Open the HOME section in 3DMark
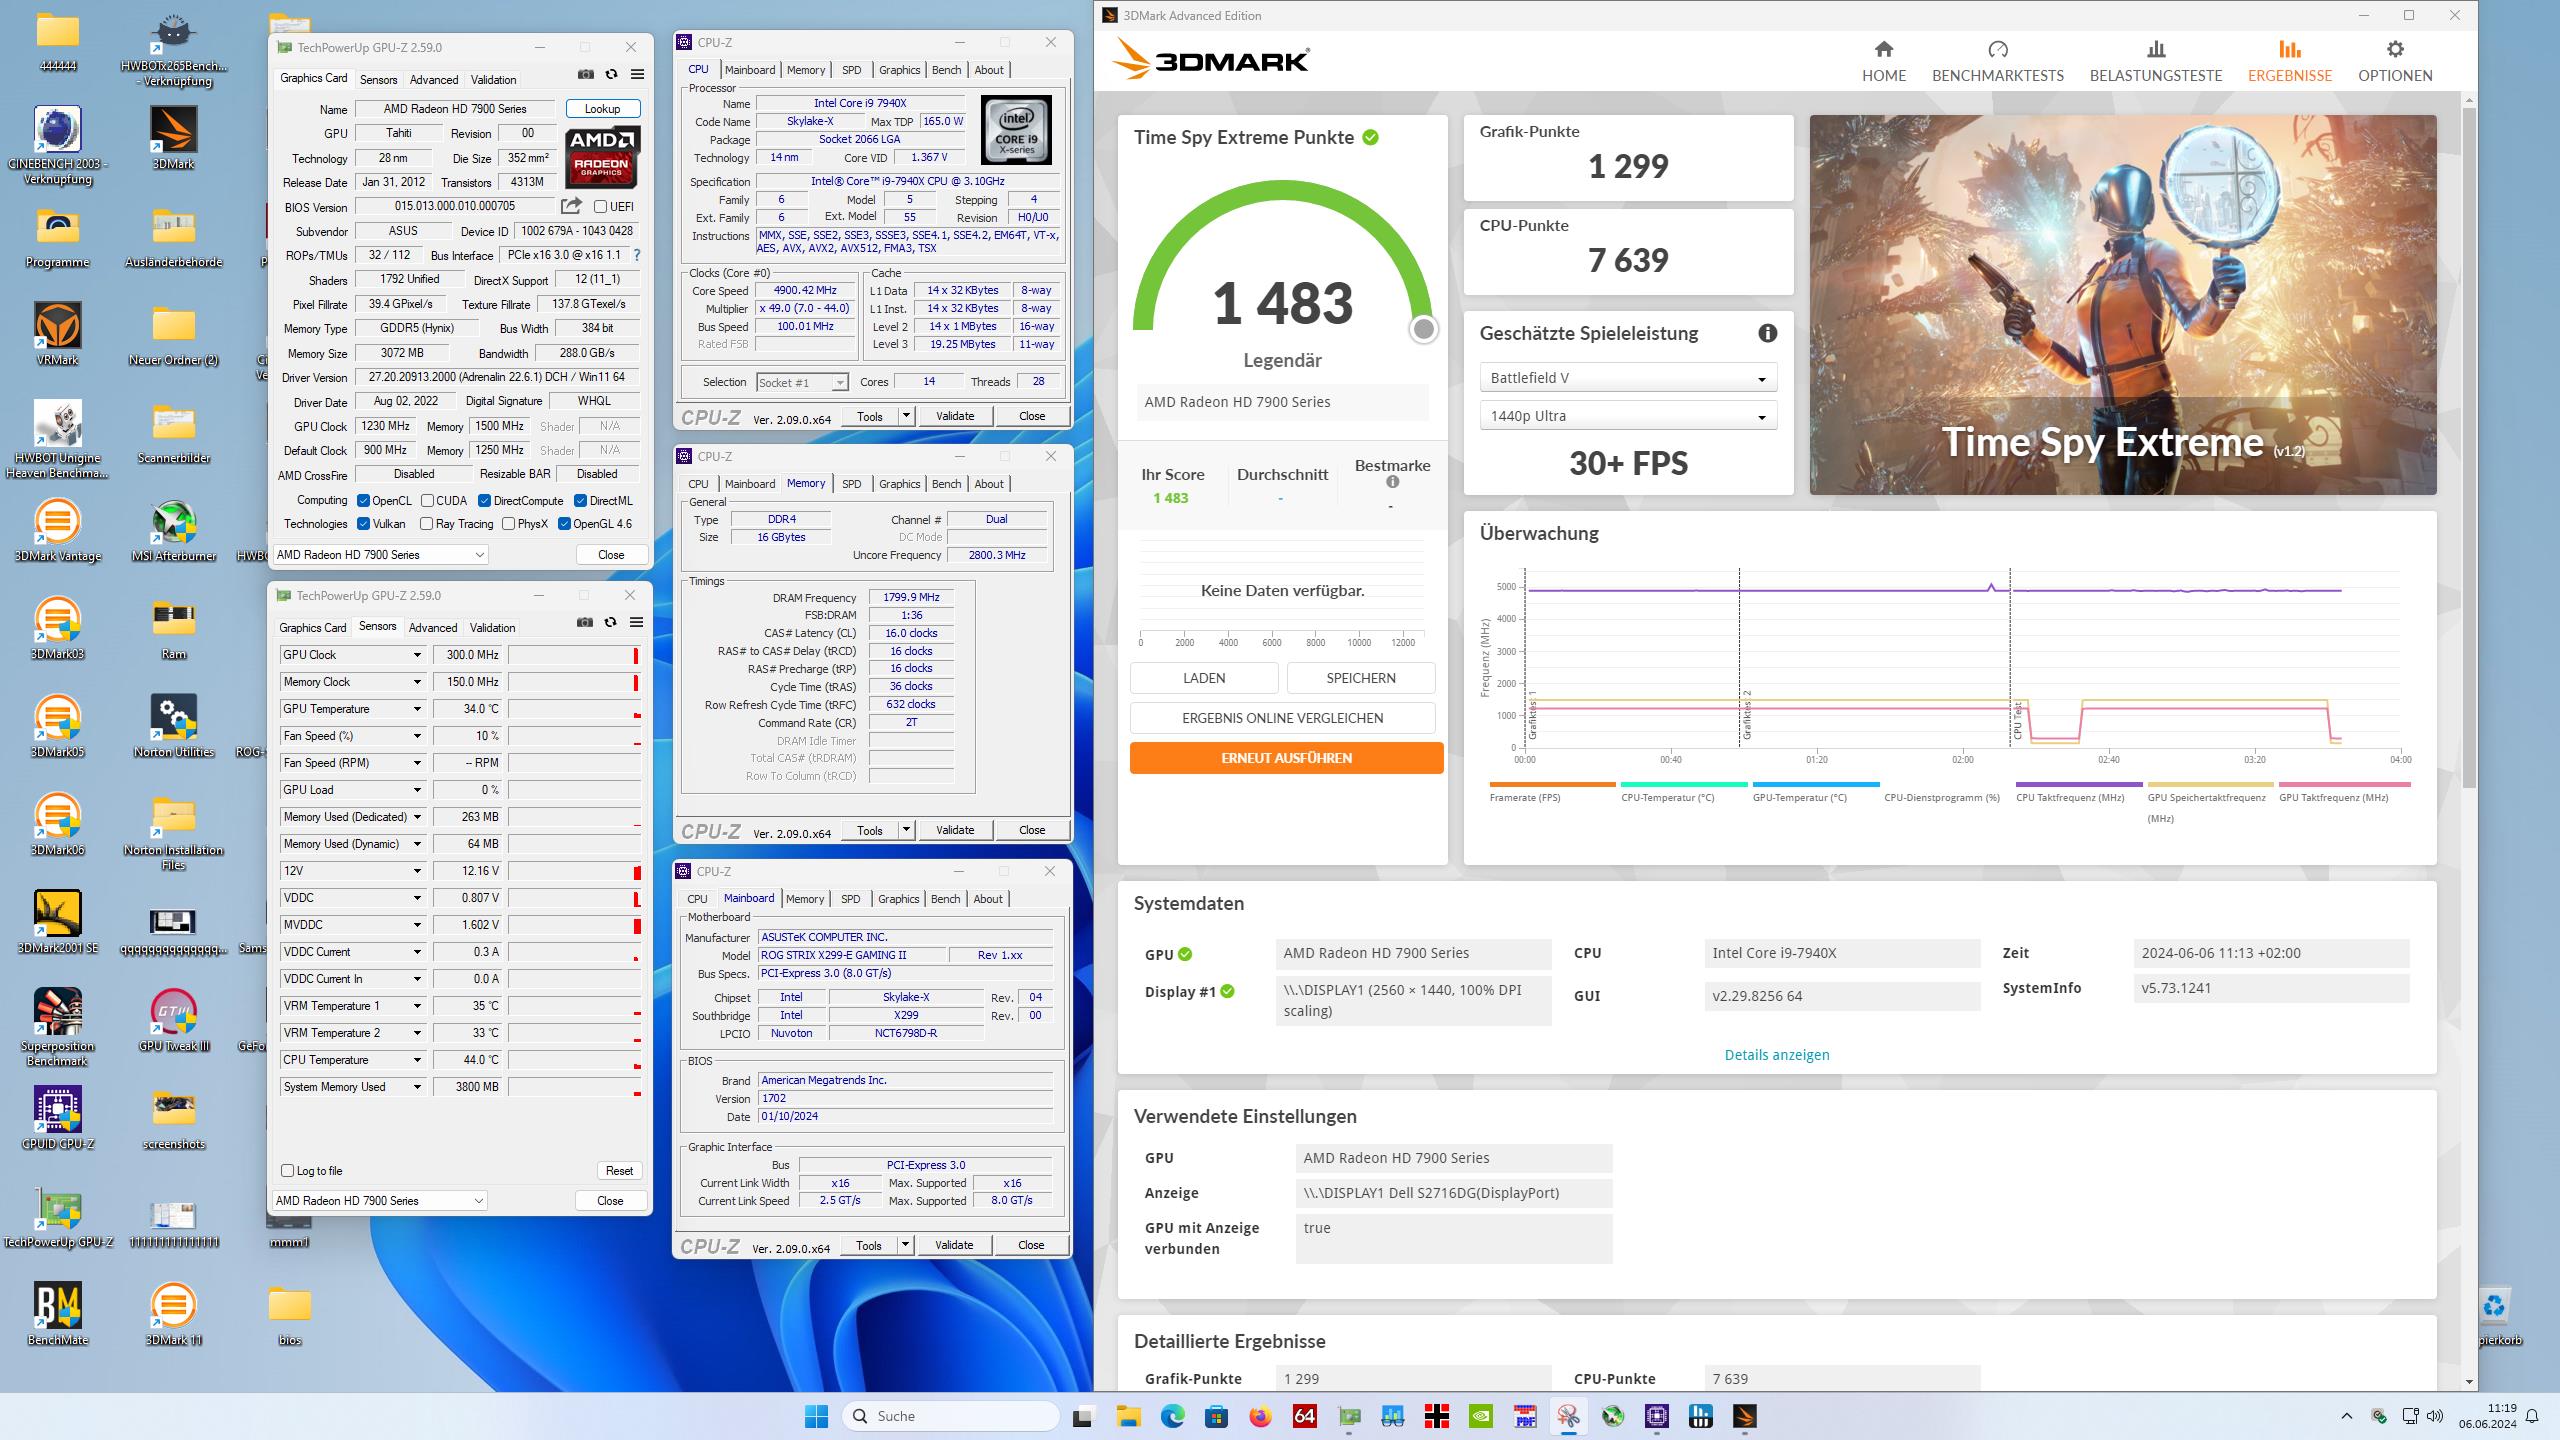 (1884, 61)
